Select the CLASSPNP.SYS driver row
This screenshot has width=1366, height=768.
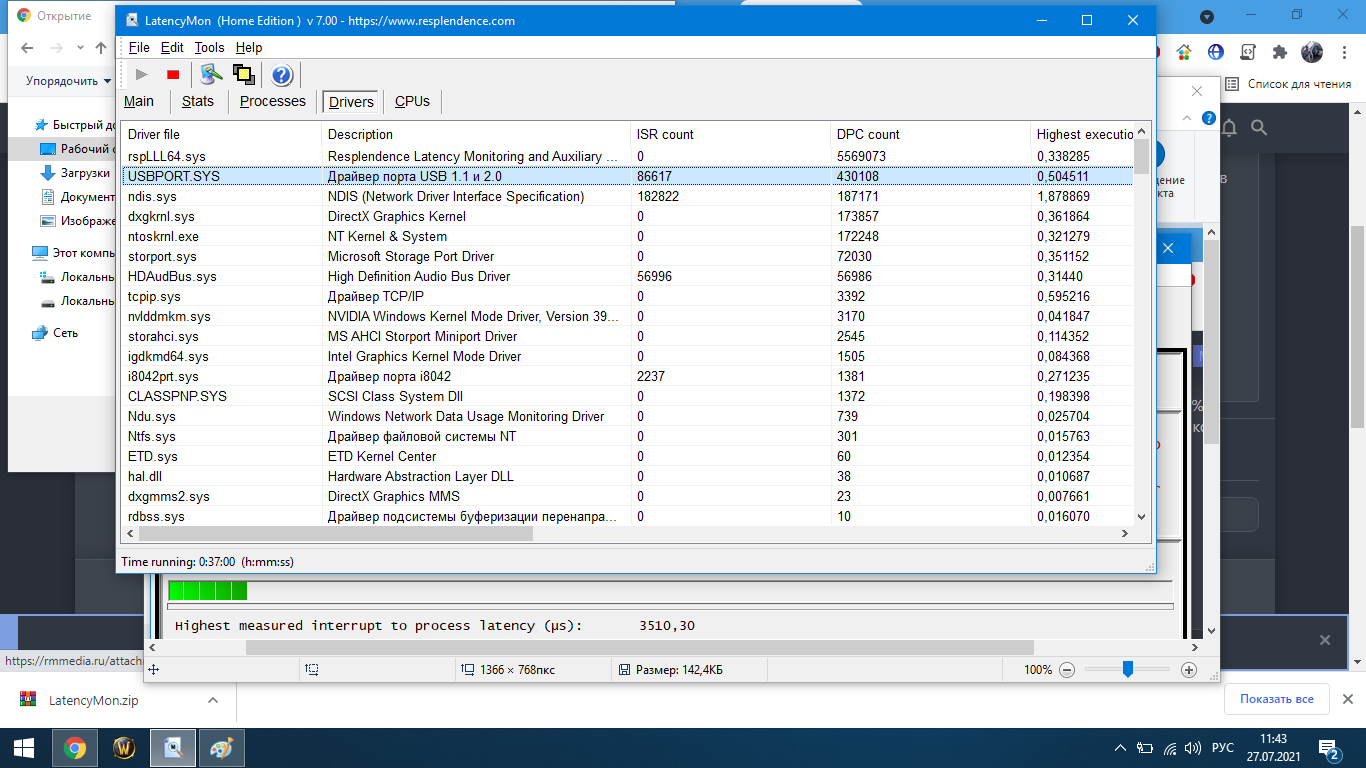click(628, 396)
